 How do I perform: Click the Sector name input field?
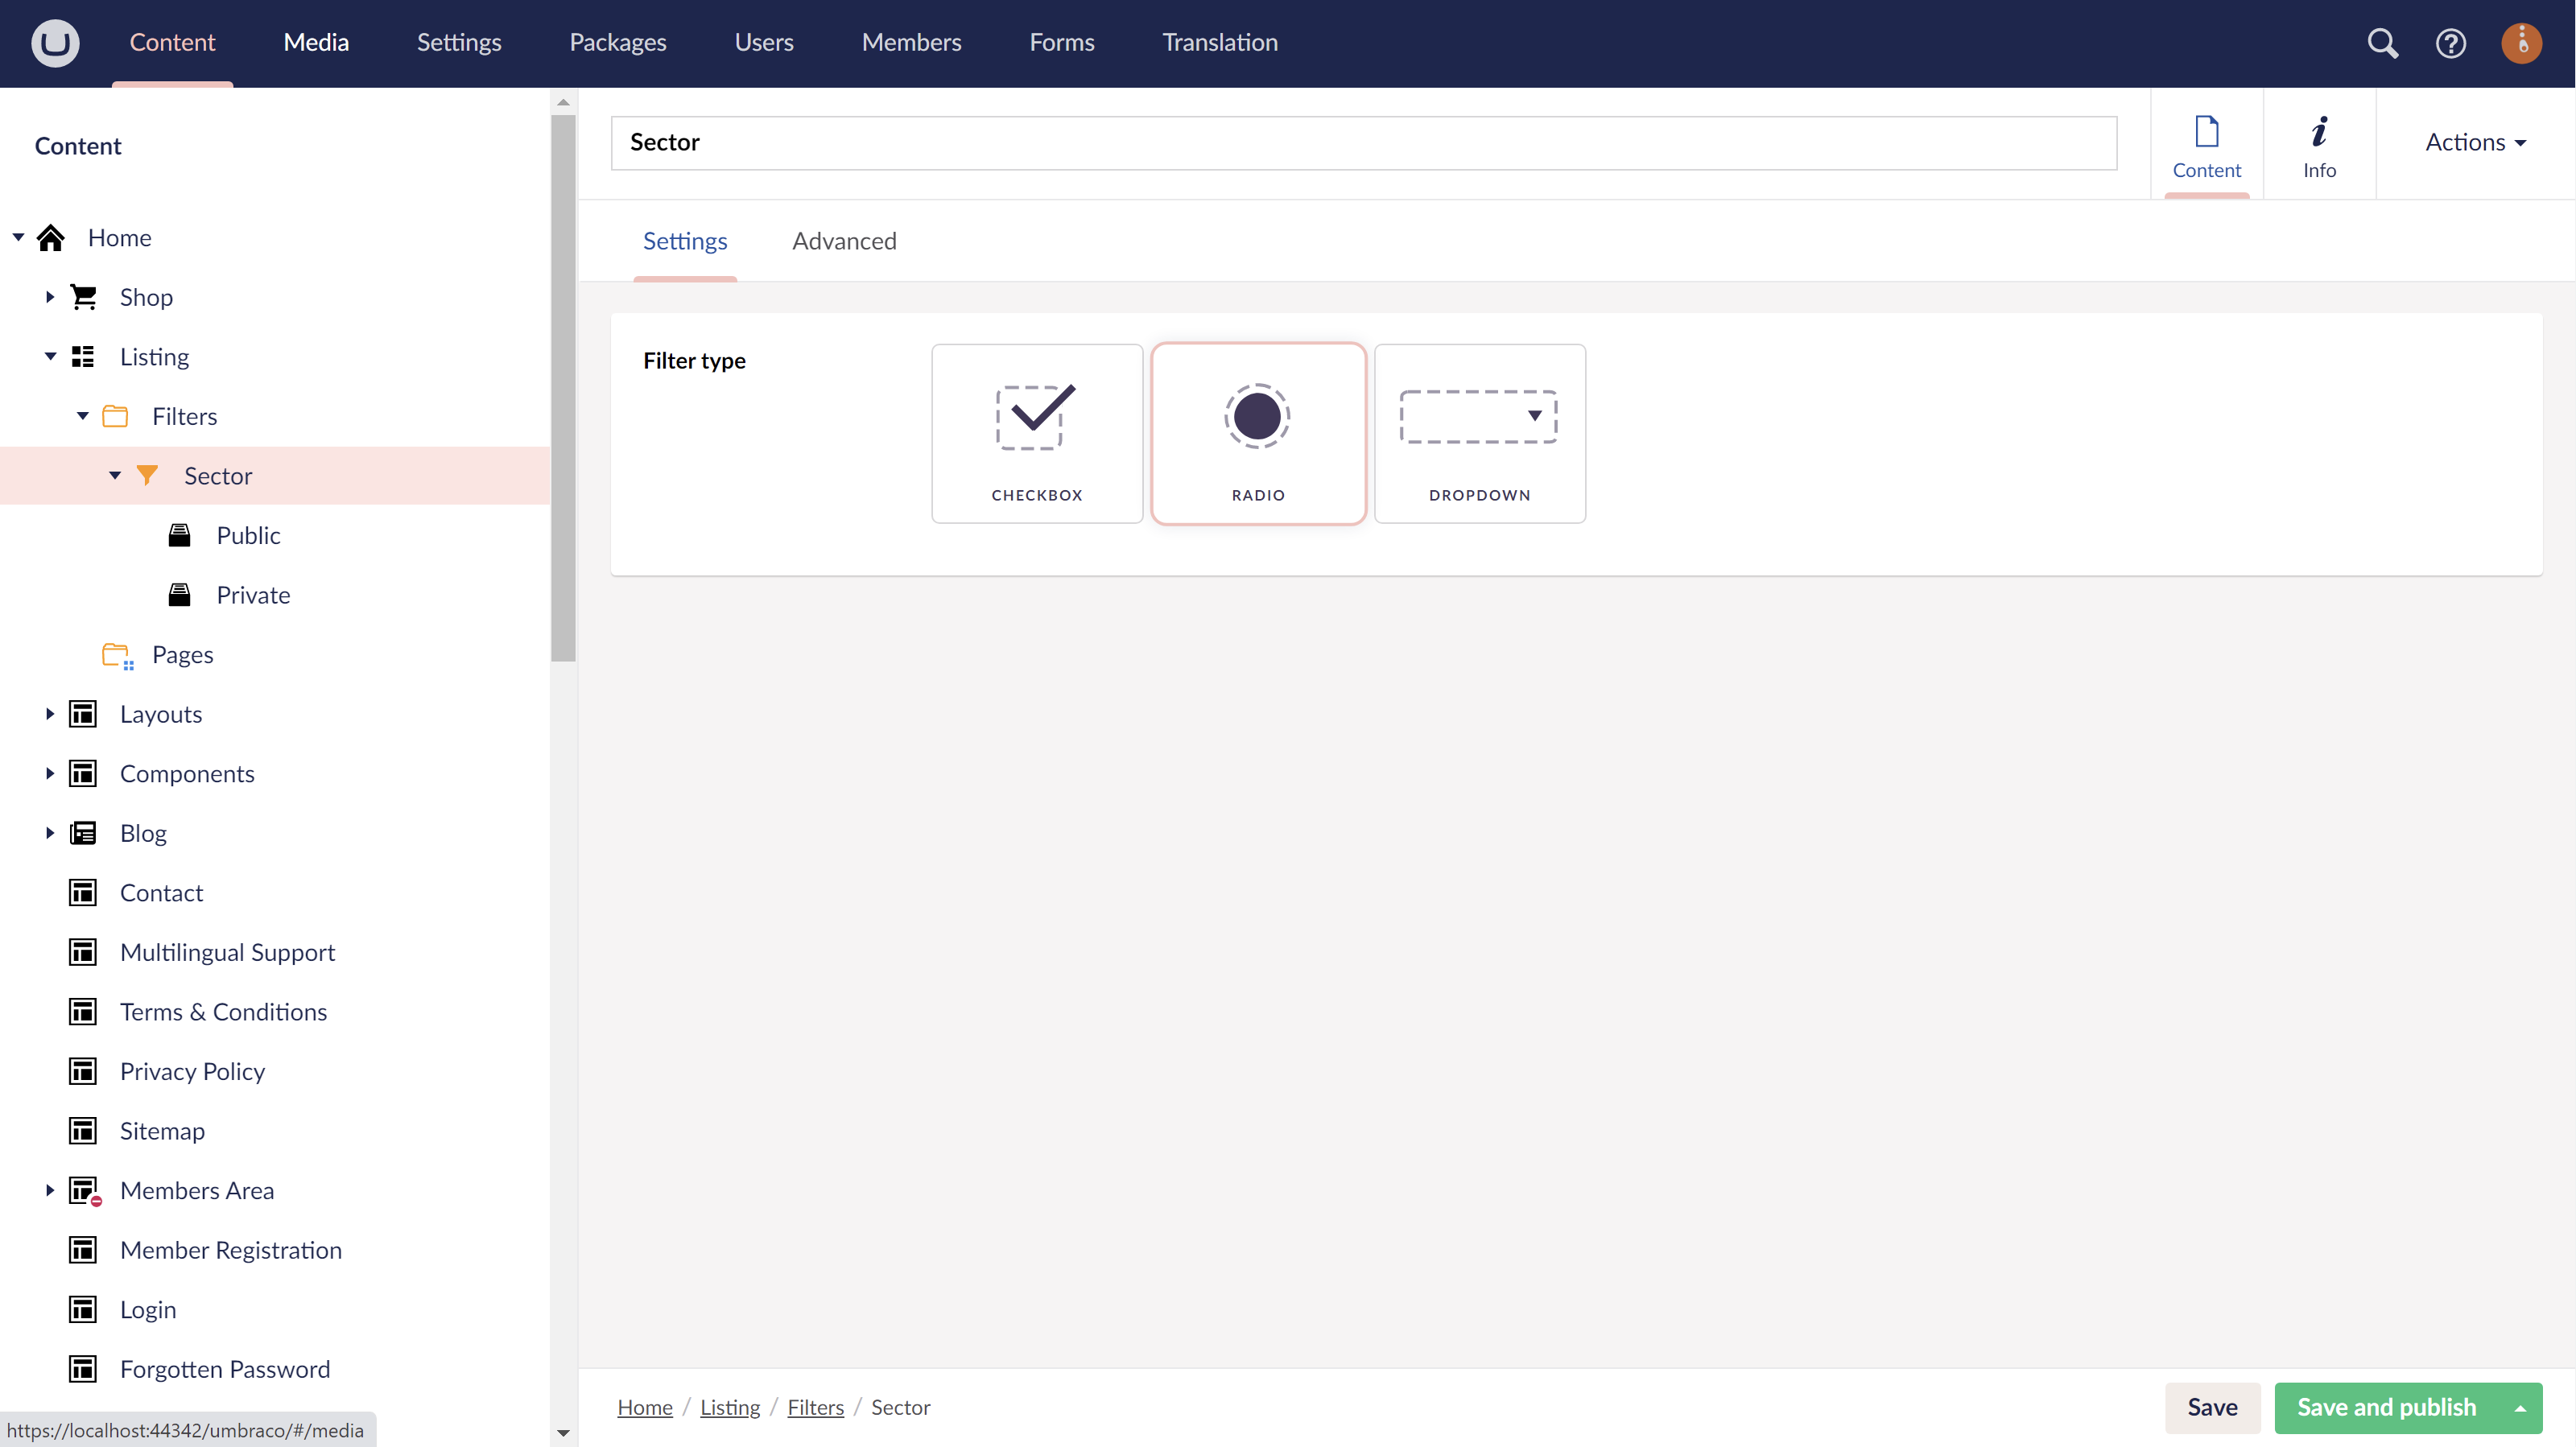tap(1363, 142)
